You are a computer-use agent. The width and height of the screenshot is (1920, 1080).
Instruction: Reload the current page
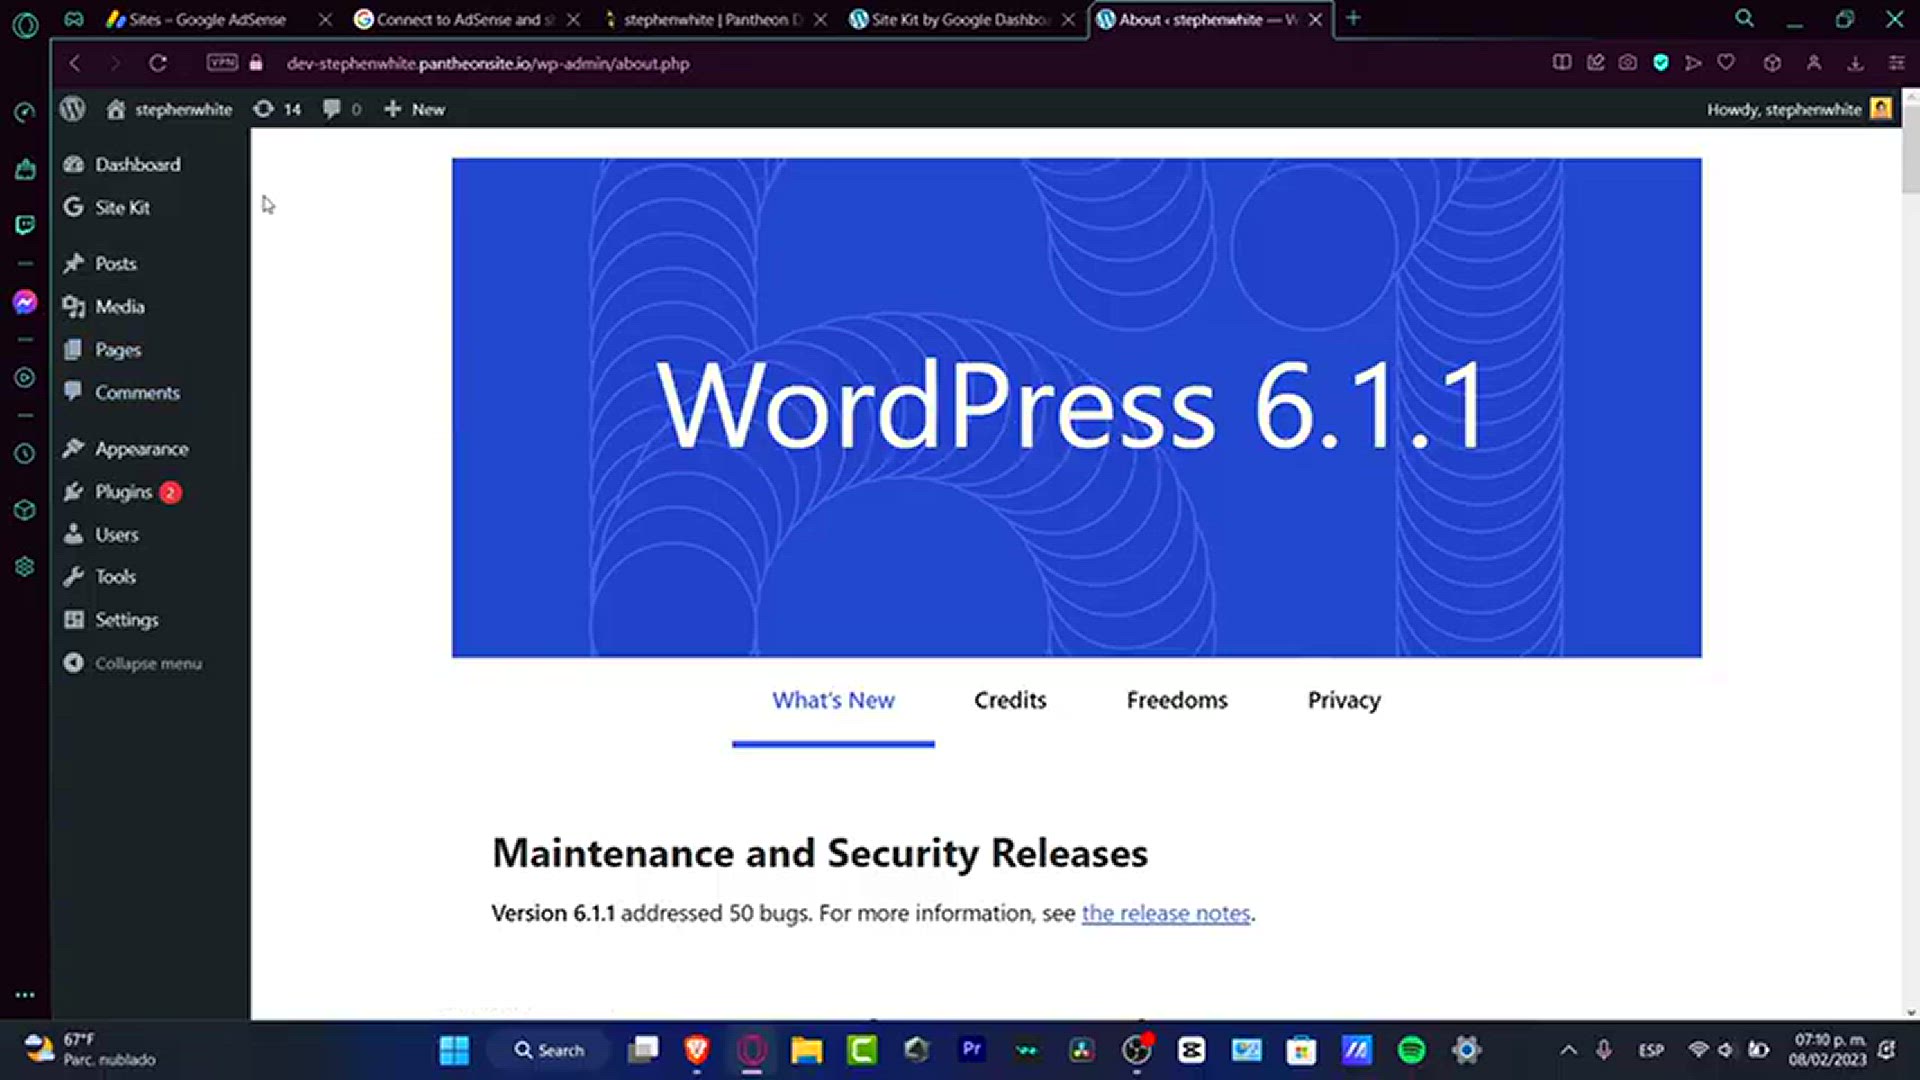158,63
